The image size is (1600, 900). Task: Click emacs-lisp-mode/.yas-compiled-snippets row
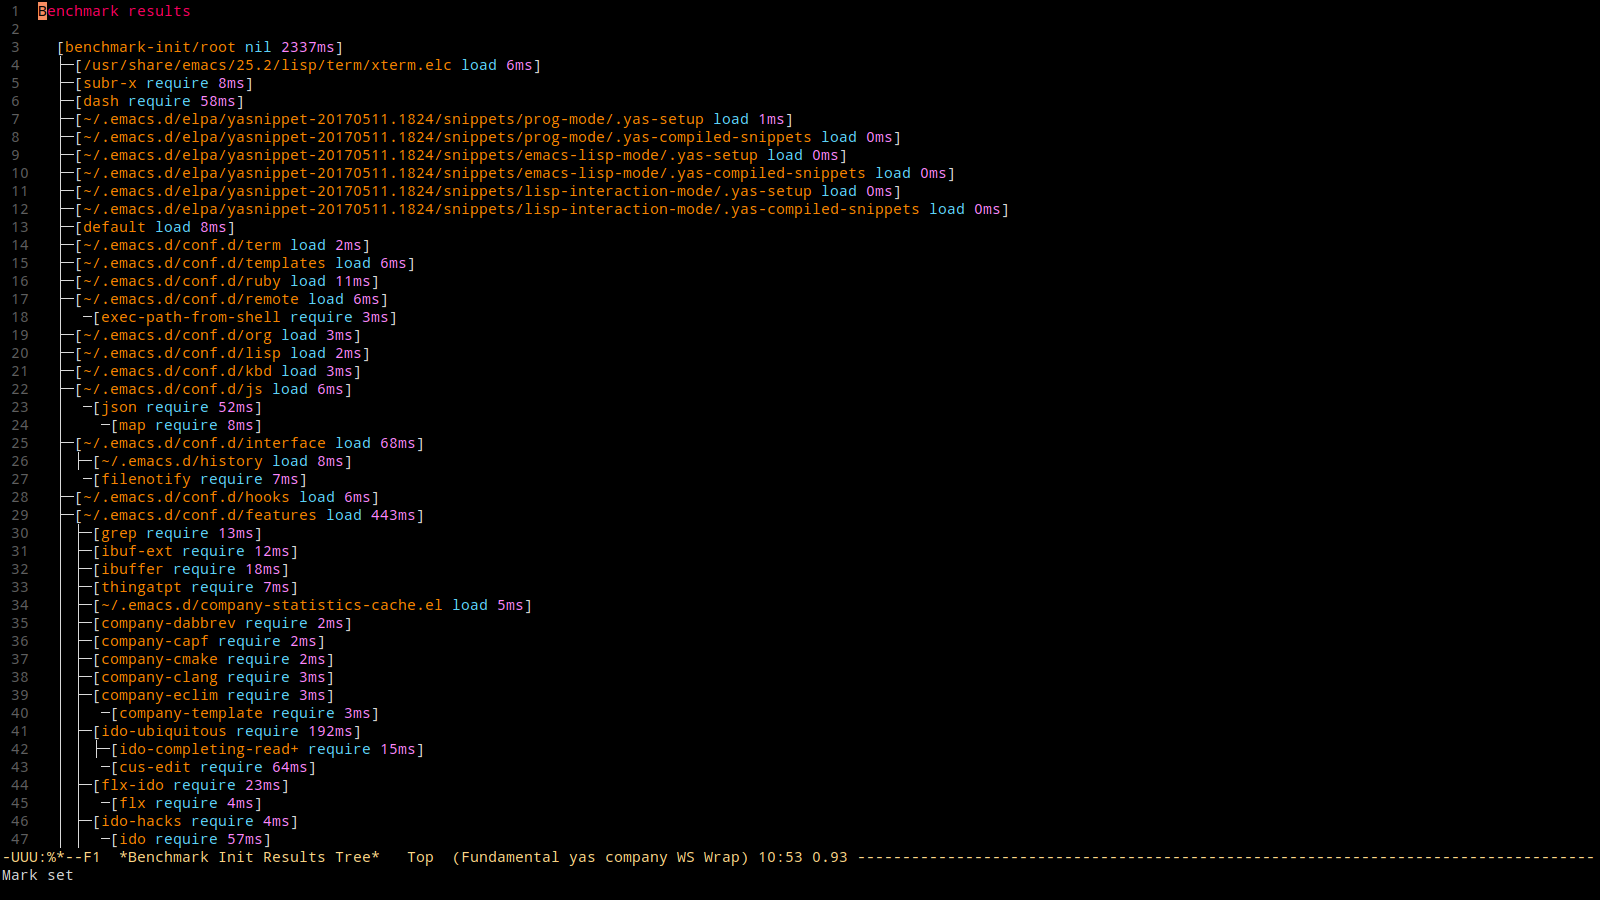click(x=515, y=173)
